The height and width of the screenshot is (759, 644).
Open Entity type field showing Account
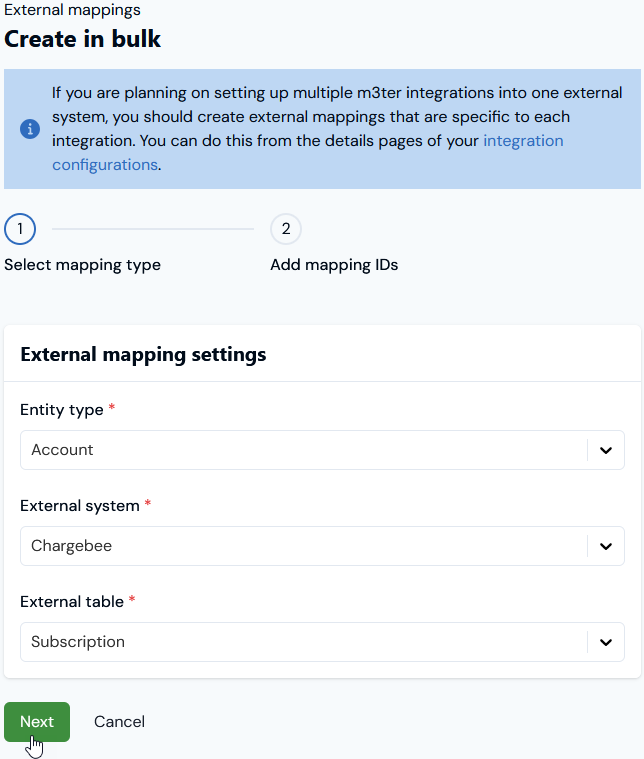tap(322, 450)
